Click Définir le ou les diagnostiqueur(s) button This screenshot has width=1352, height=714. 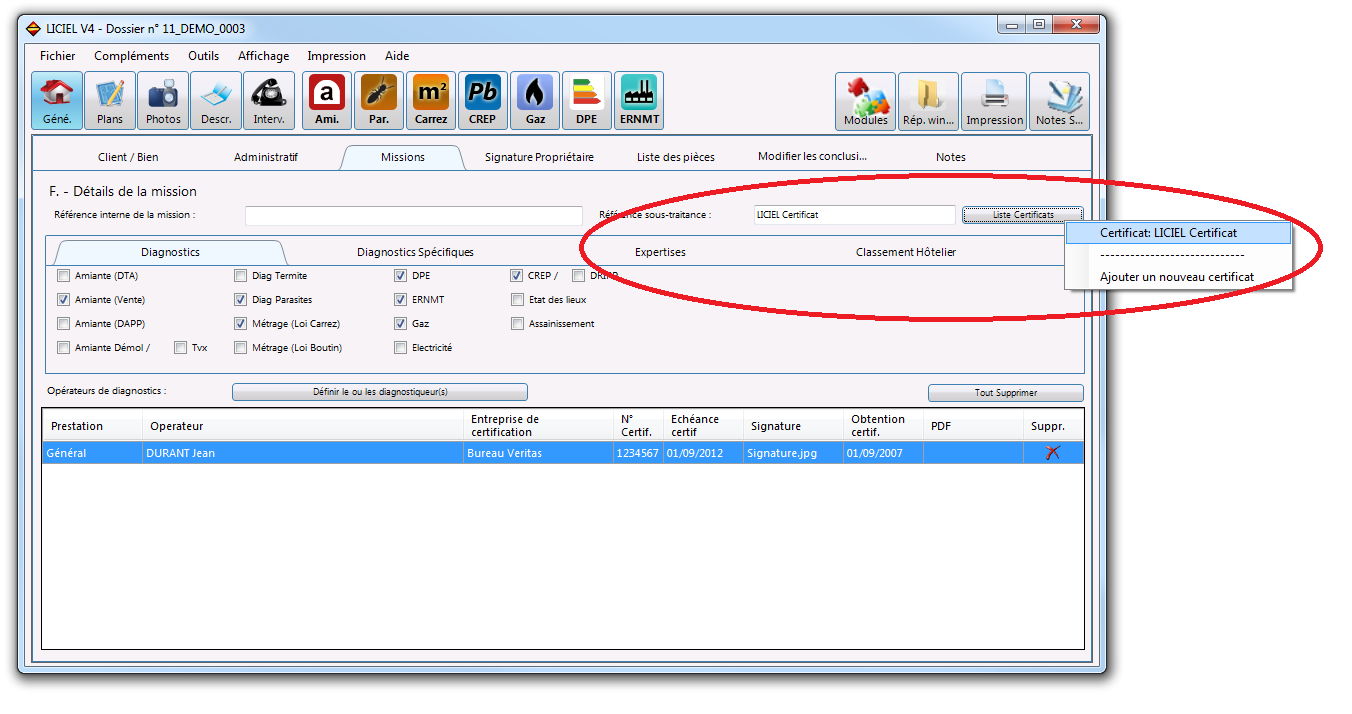click(x=380, y=393)
